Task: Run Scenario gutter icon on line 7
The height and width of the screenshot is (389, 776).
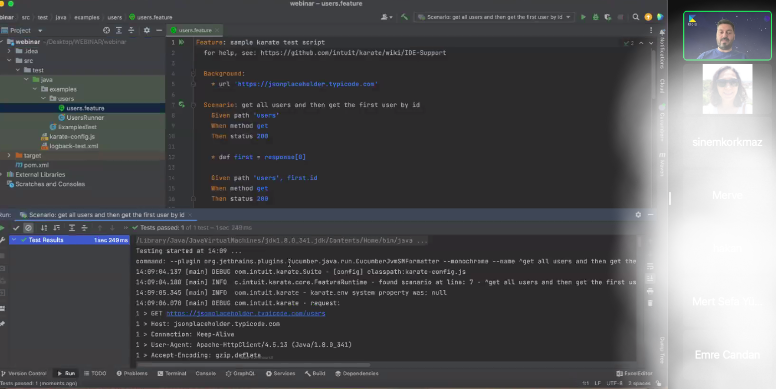Action: tap(182, 104)
